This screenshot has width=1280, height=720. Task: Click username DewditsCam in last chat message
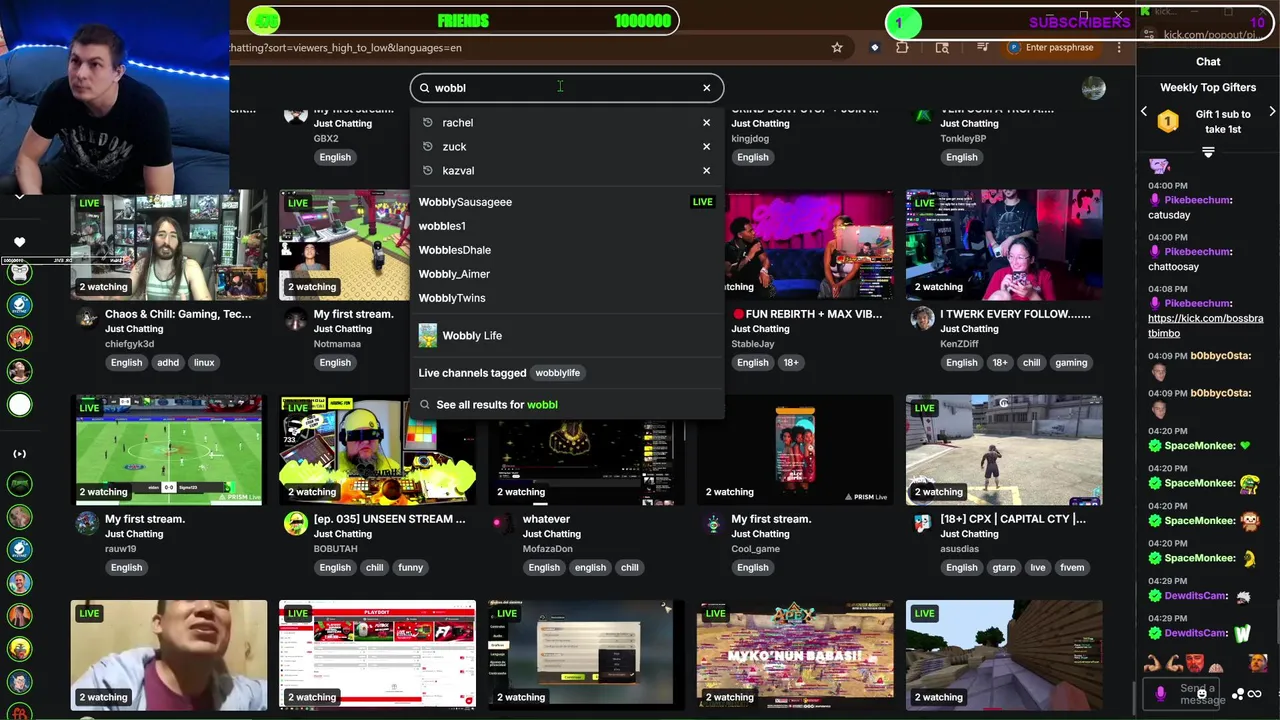(1195, 633)
